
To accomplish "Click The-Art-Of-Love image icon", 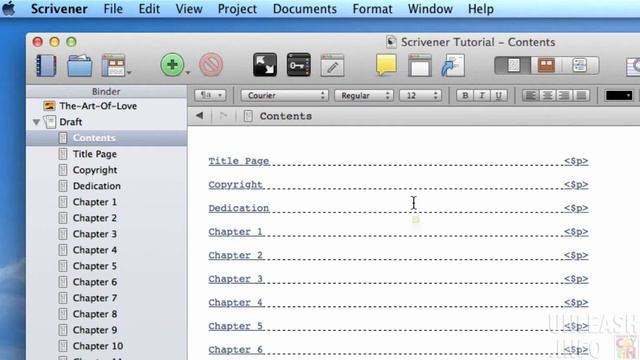I will coord(49,106).
